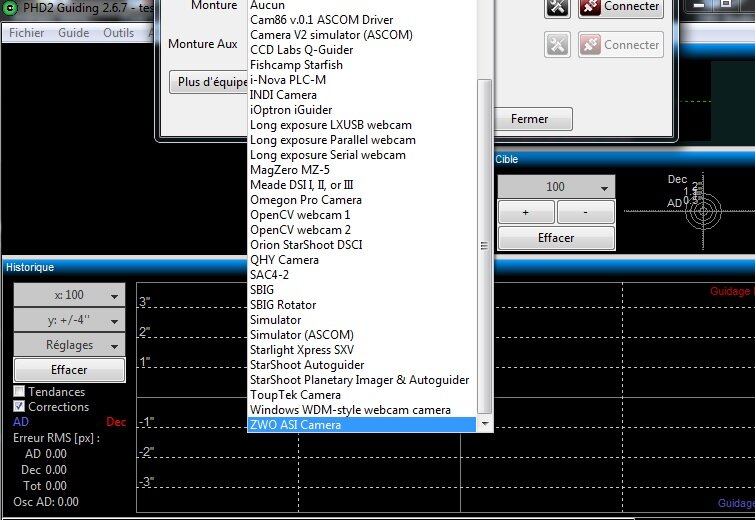The image size is (755, 520).
Task: Select StarShoot Autoguider
Action: pyautogui.click(x=362, y=364)
